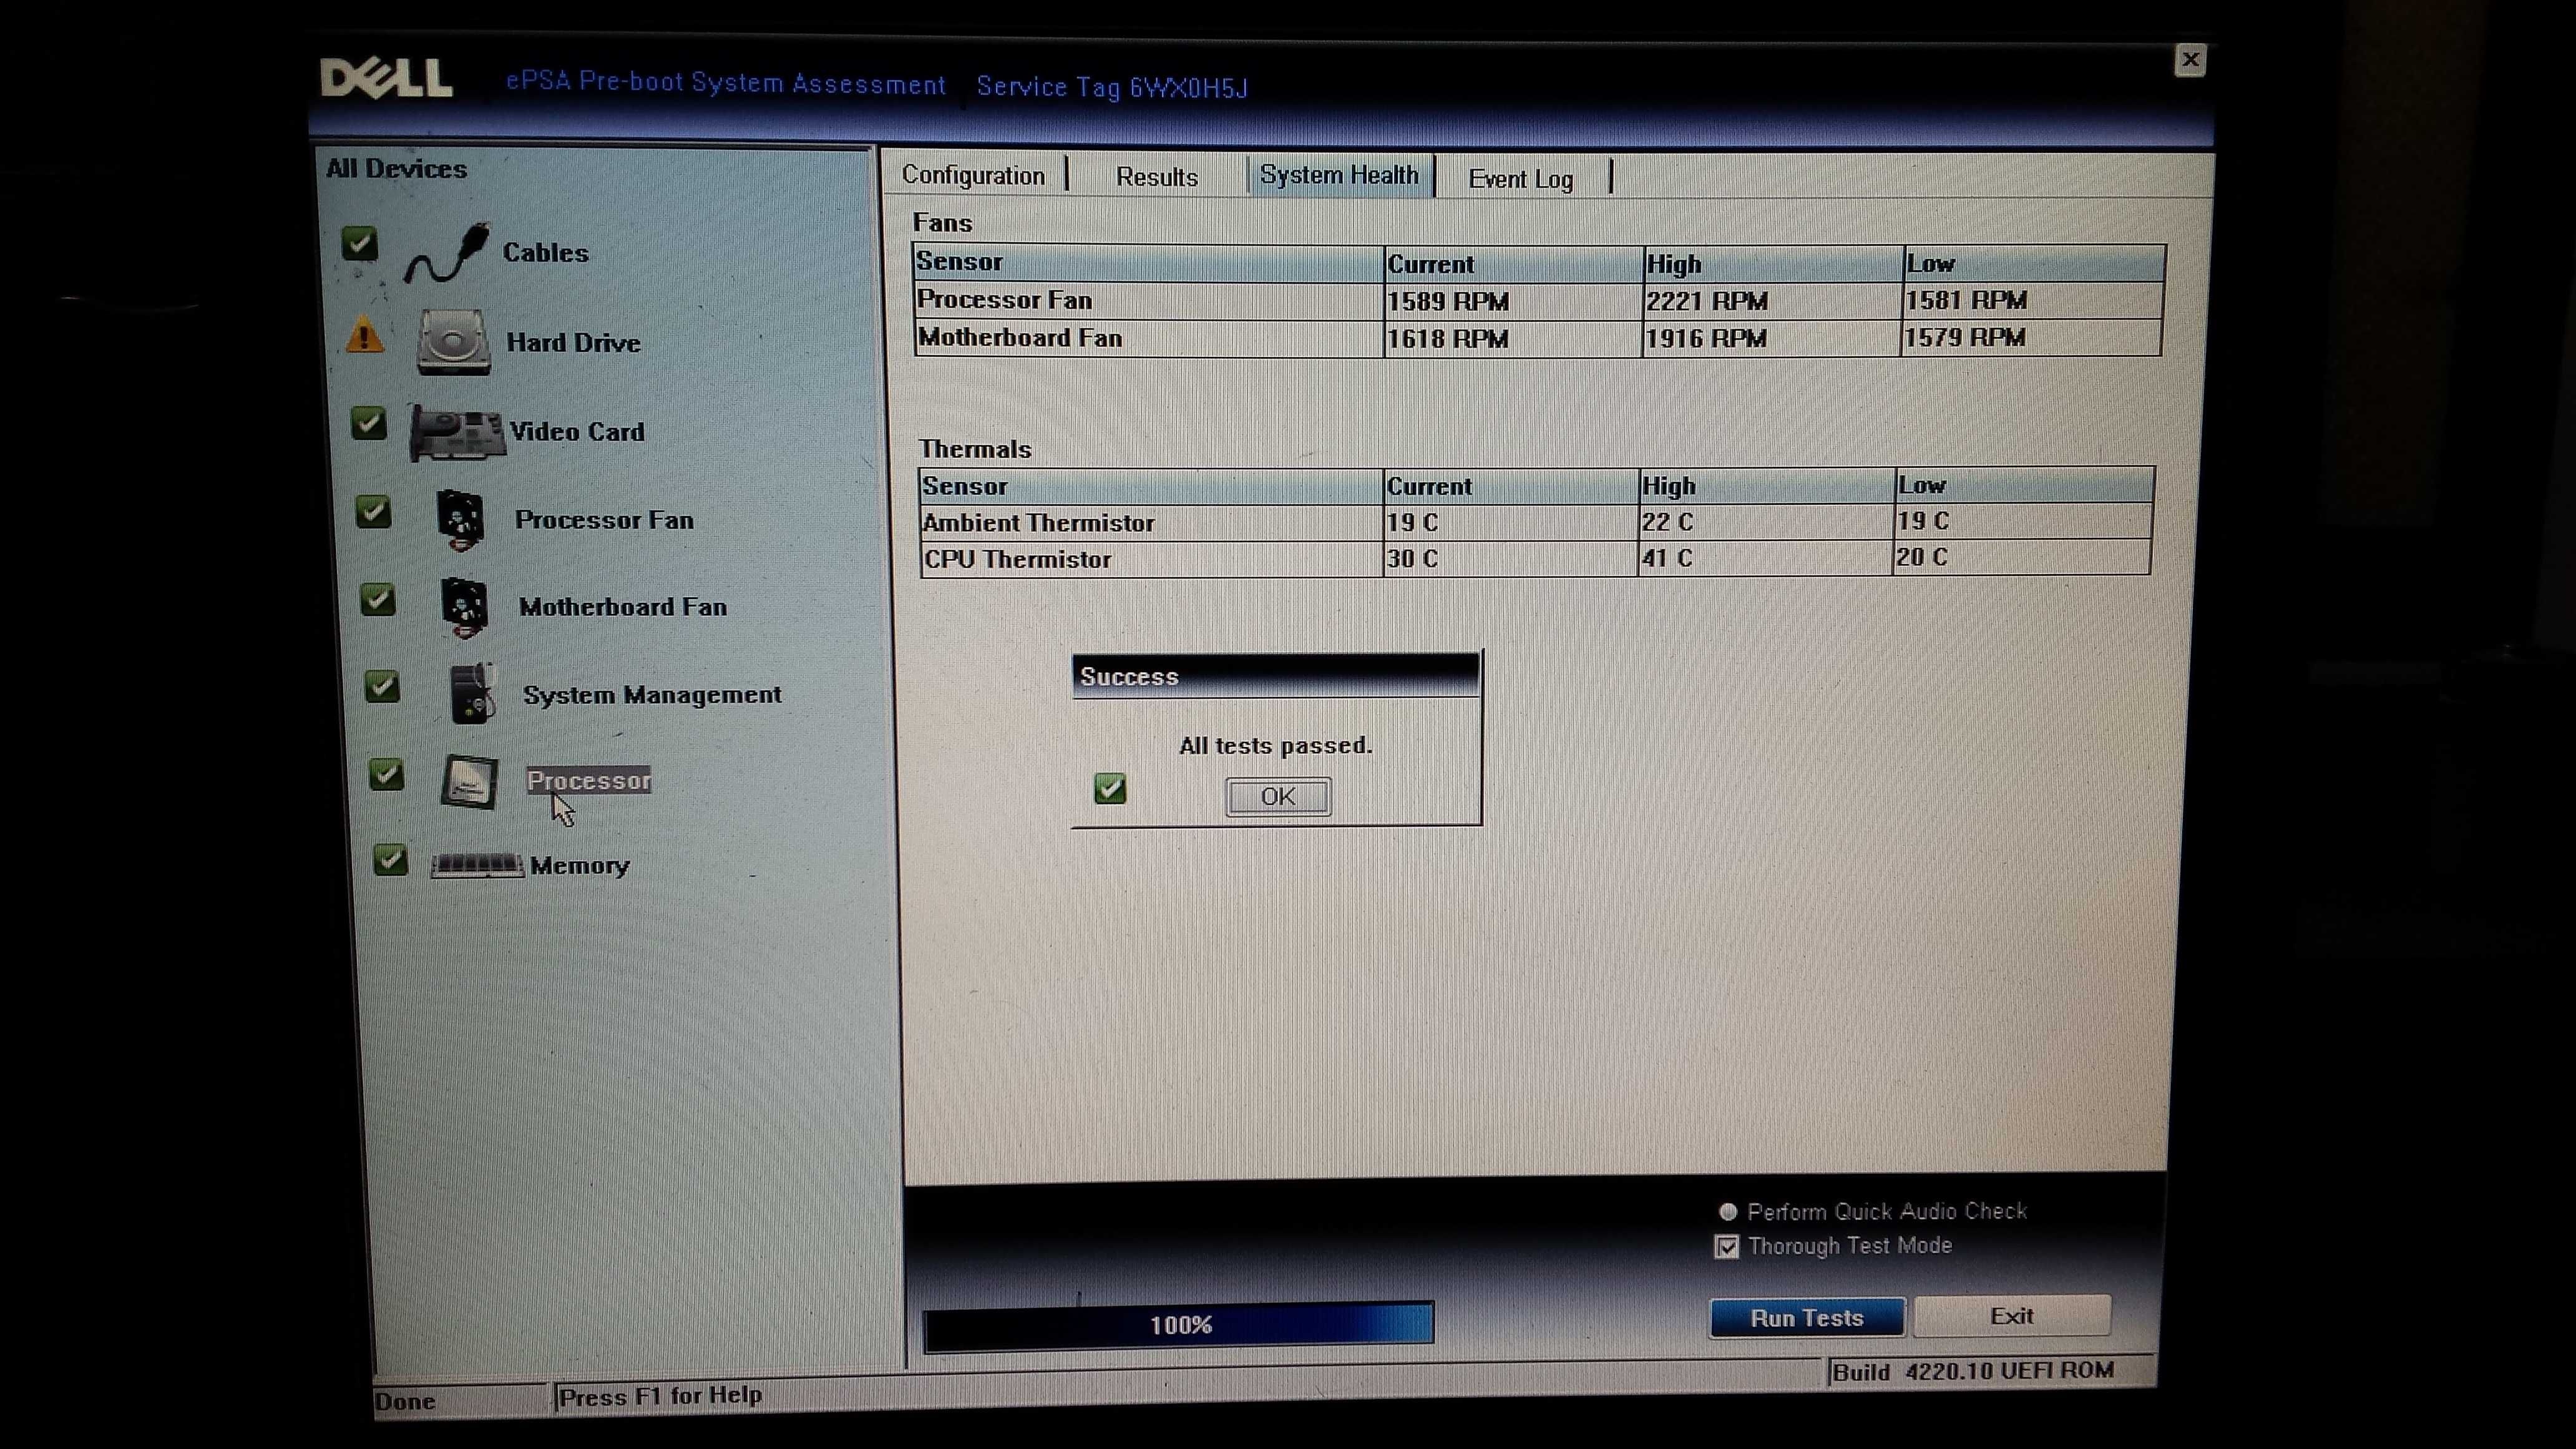This screenshot has width=2576, height=1449.
Task: Select Video Card label in device list
Action: tap(577, 431)
